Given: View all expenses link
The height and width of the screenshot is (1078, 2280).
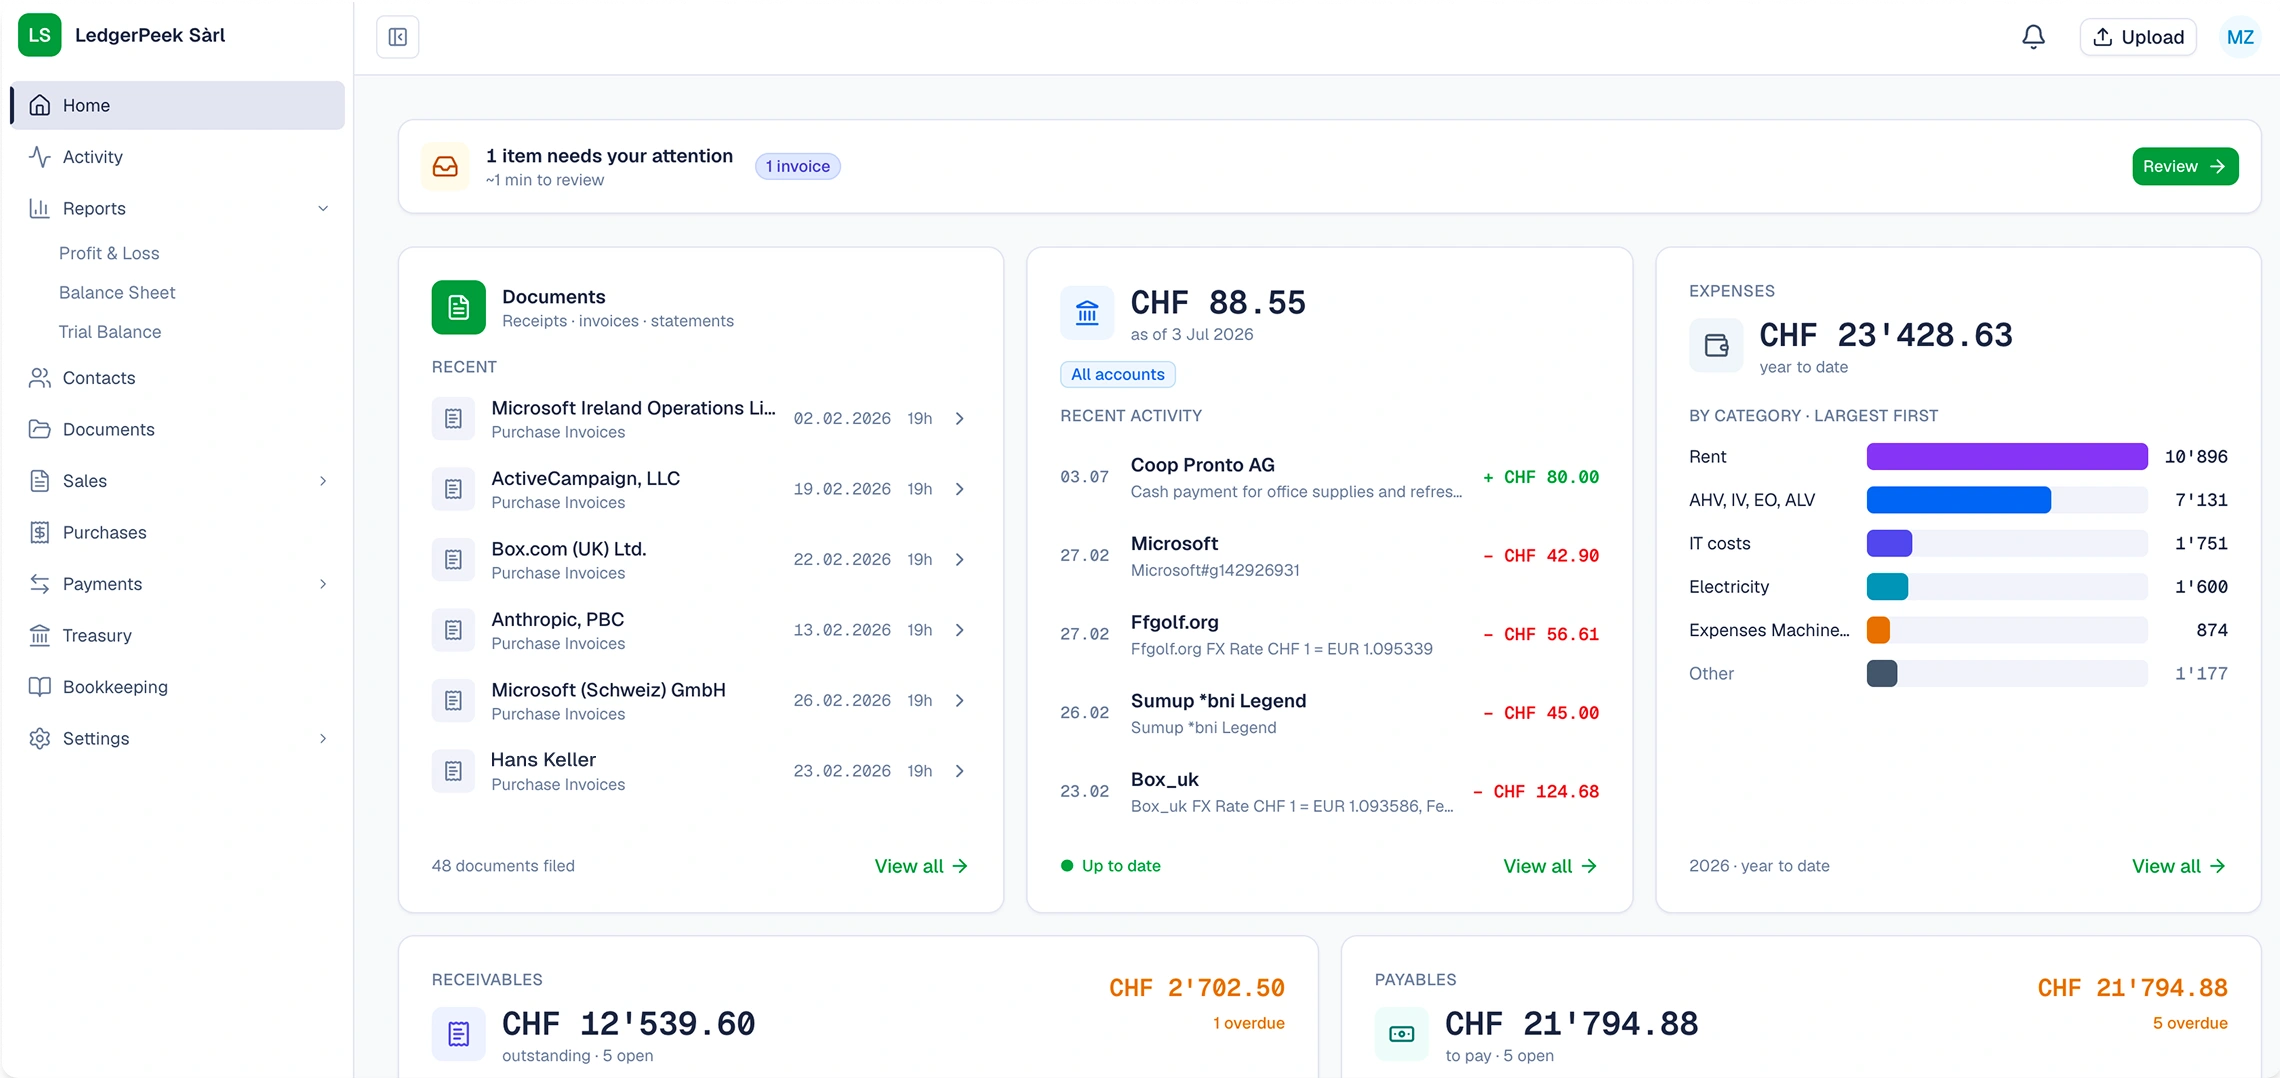Looking at the screenshot, I should [2179, 866].
